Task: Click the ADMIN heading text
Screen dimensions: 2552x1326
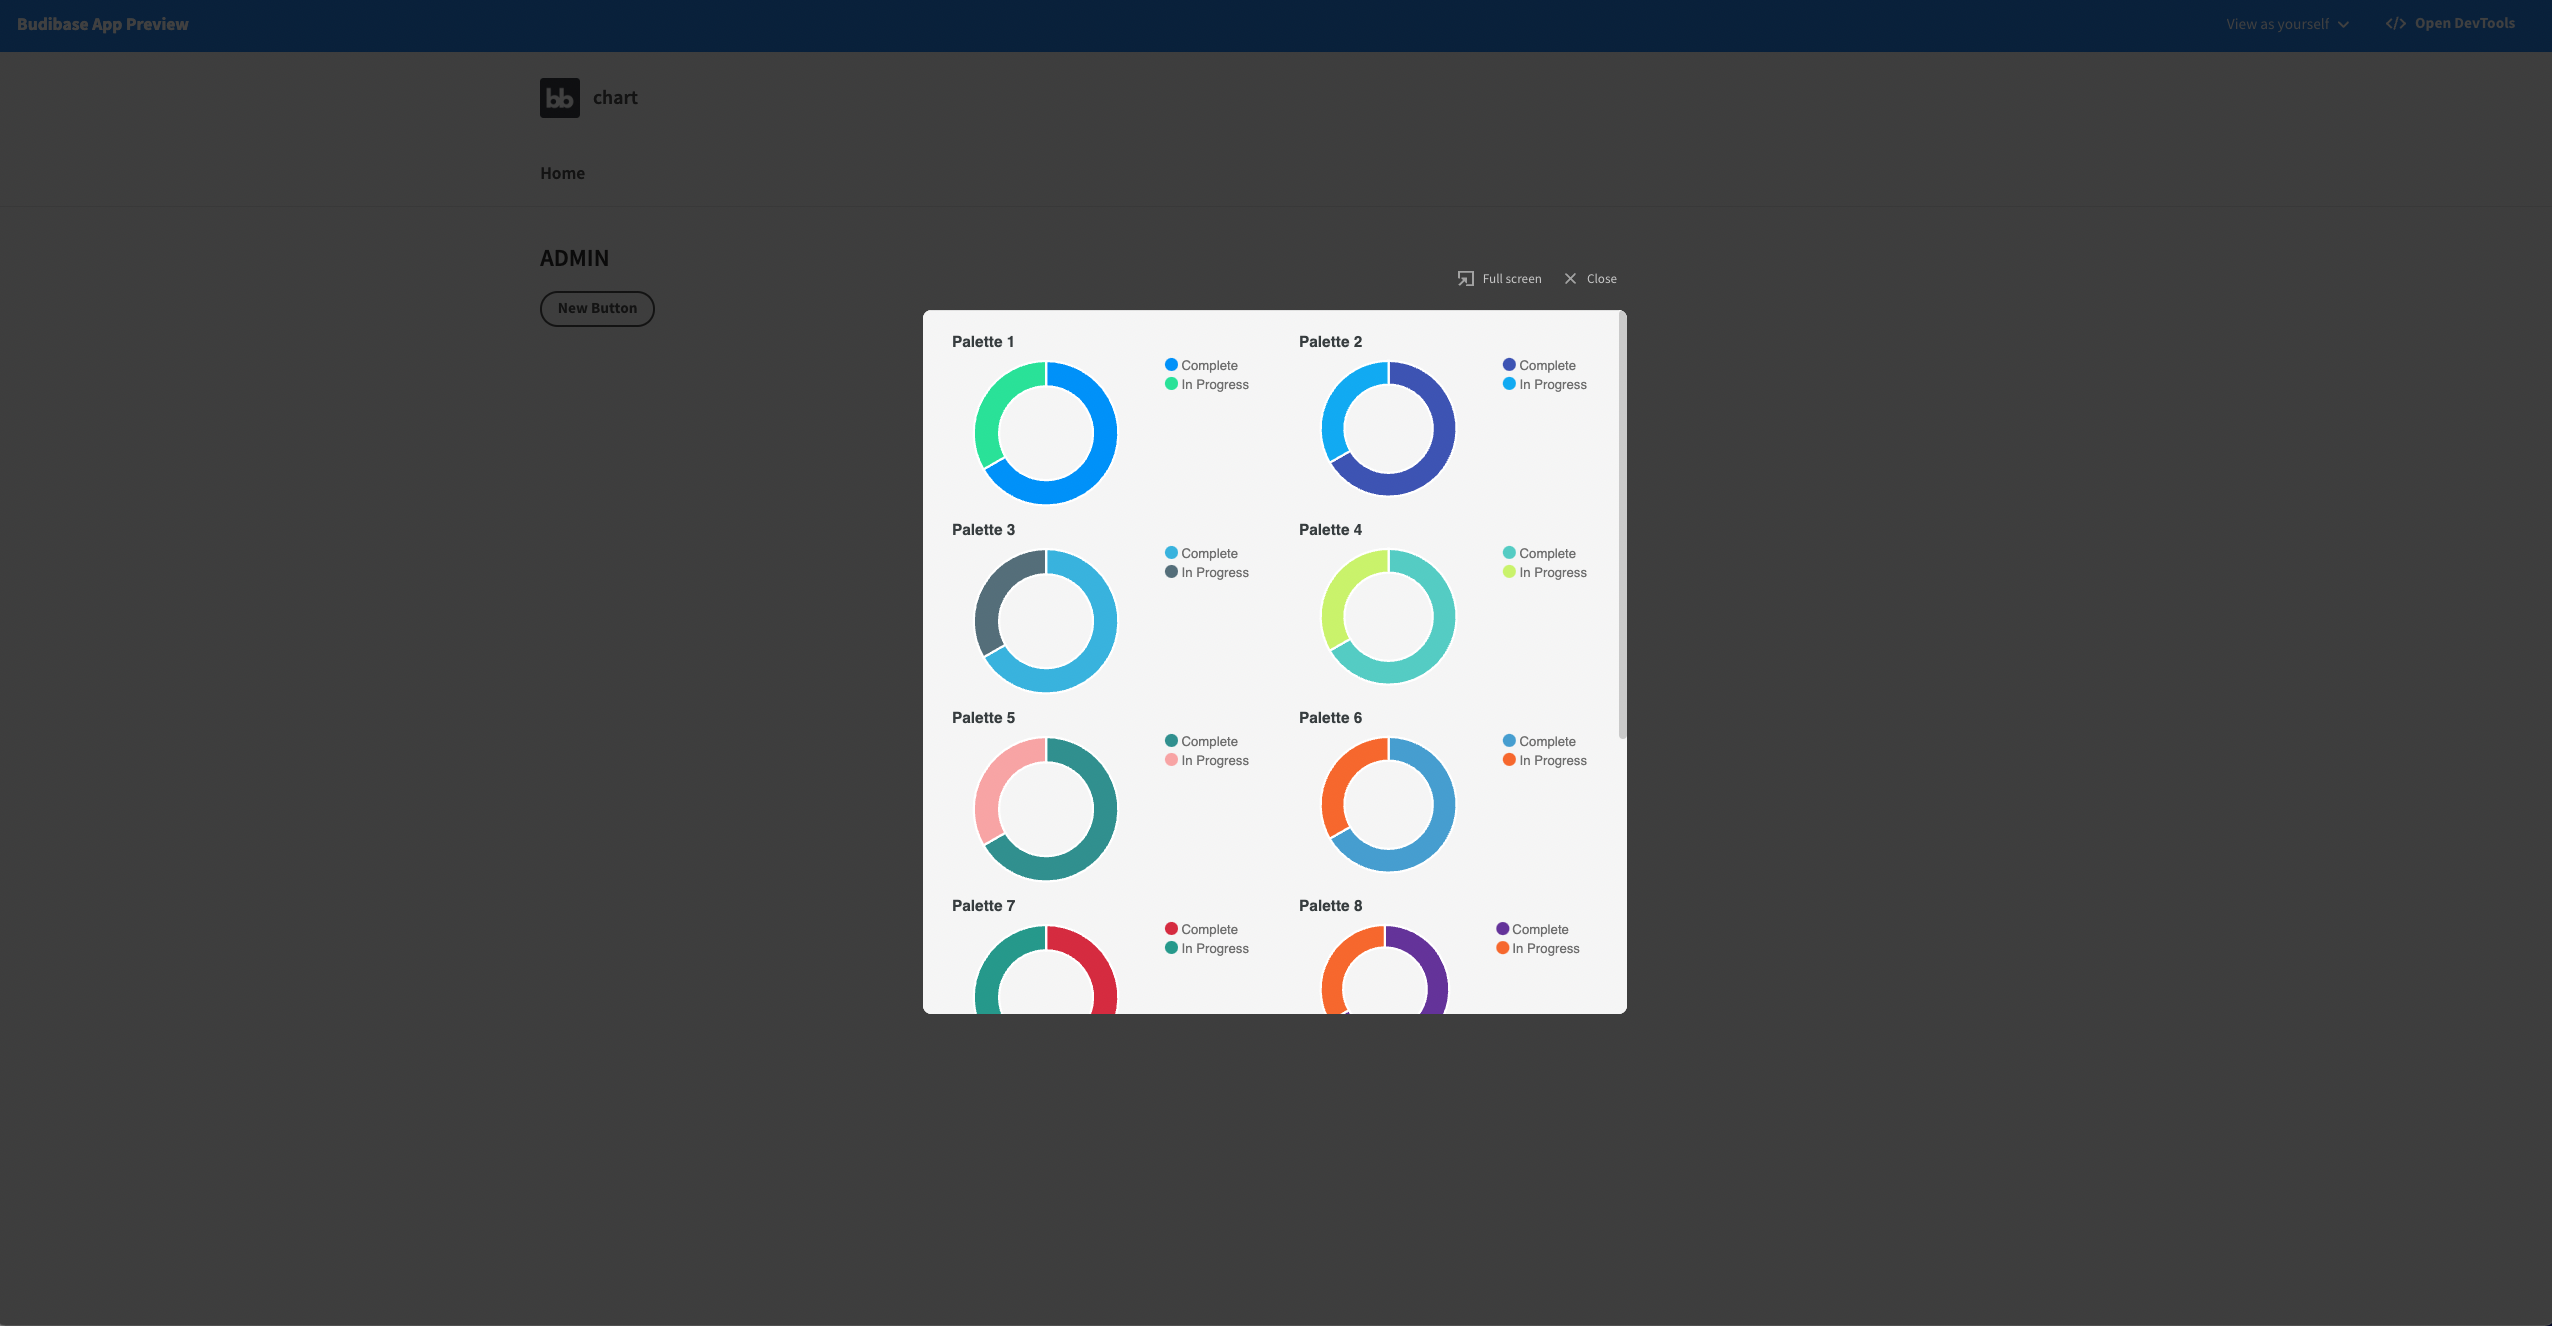Action: point(574,258)
